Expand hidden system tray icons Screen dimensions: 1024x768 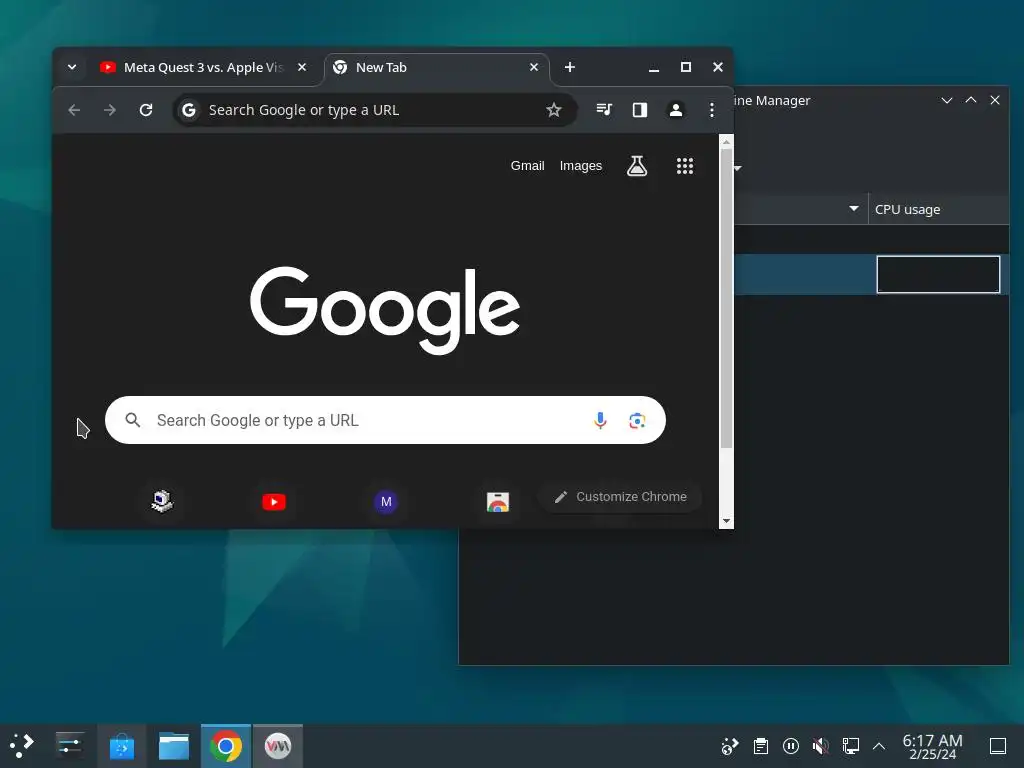coord(879,746)
